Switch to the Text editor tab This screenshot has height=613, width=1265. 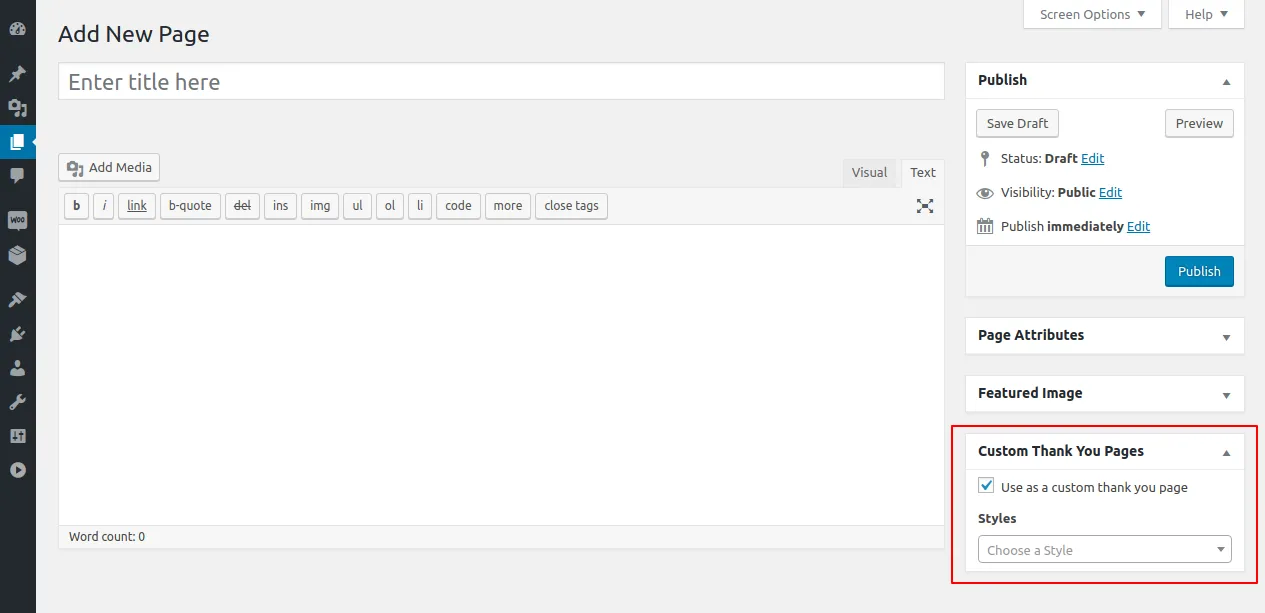[923, 172]
